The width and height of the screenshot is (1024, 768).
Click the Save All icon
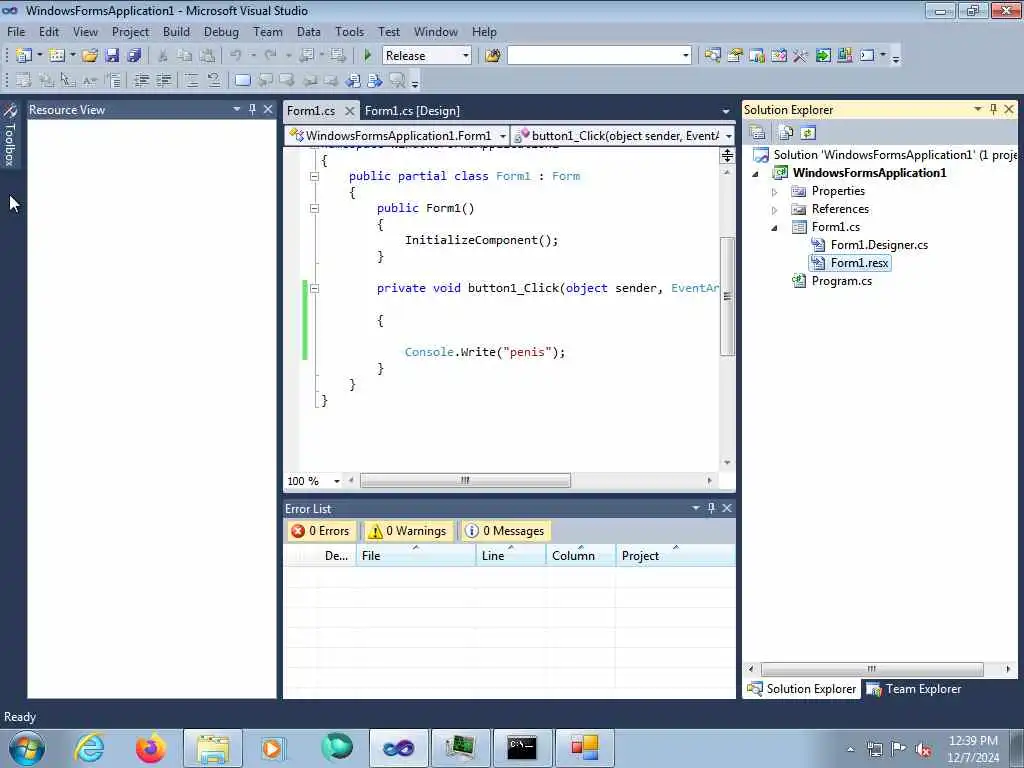pos(135,56)
